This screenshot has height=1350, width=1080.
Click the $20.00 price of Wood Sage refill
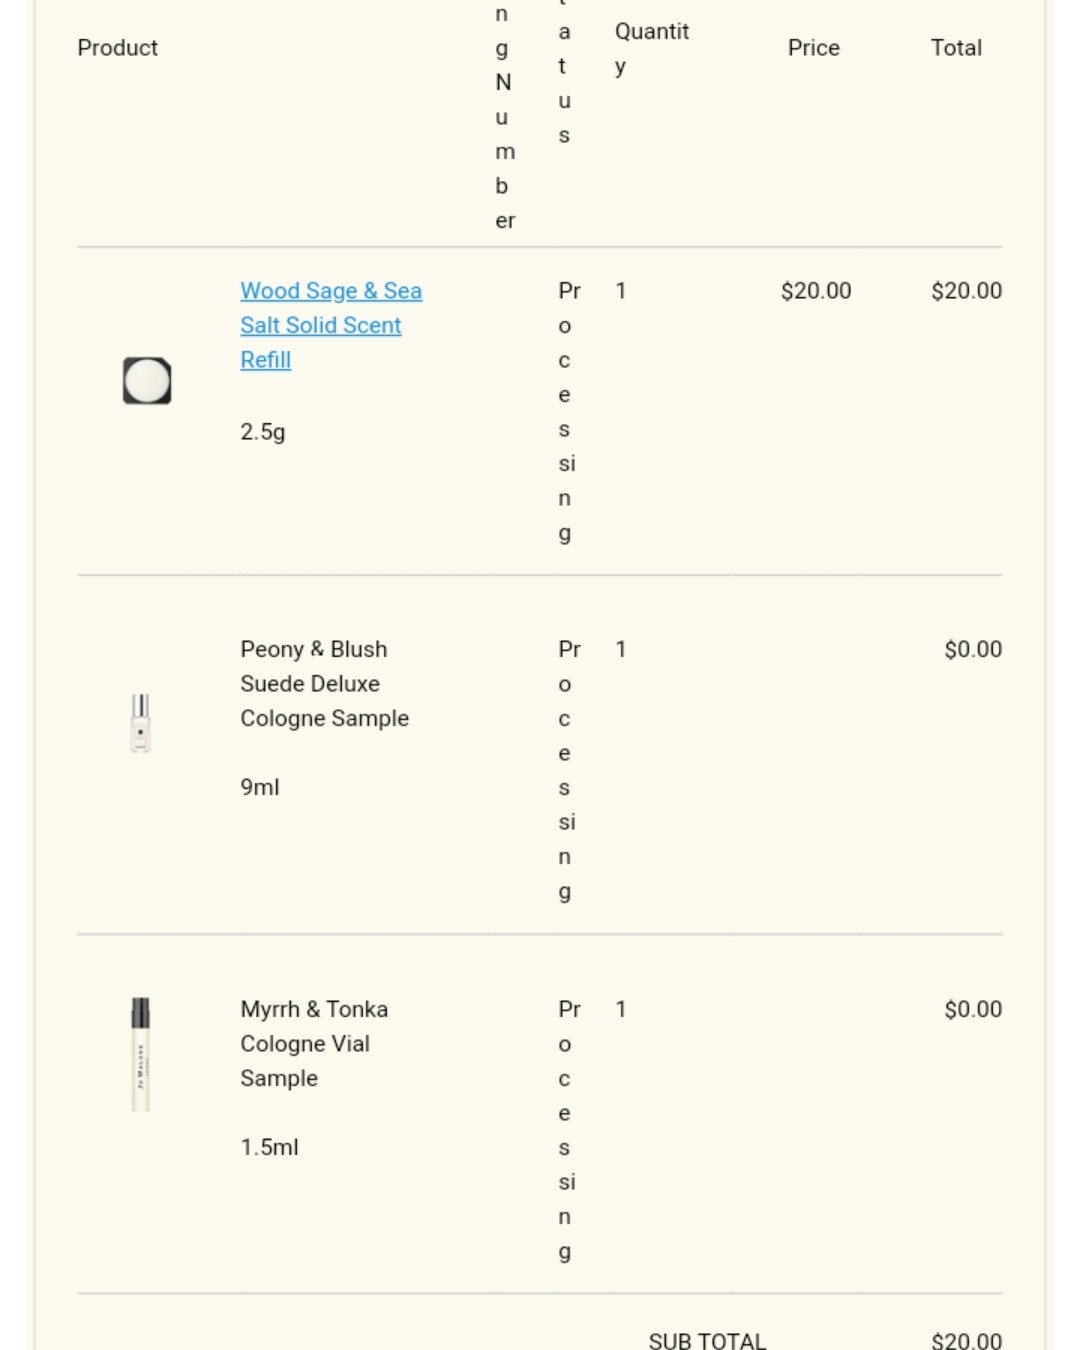coord(816,291)
